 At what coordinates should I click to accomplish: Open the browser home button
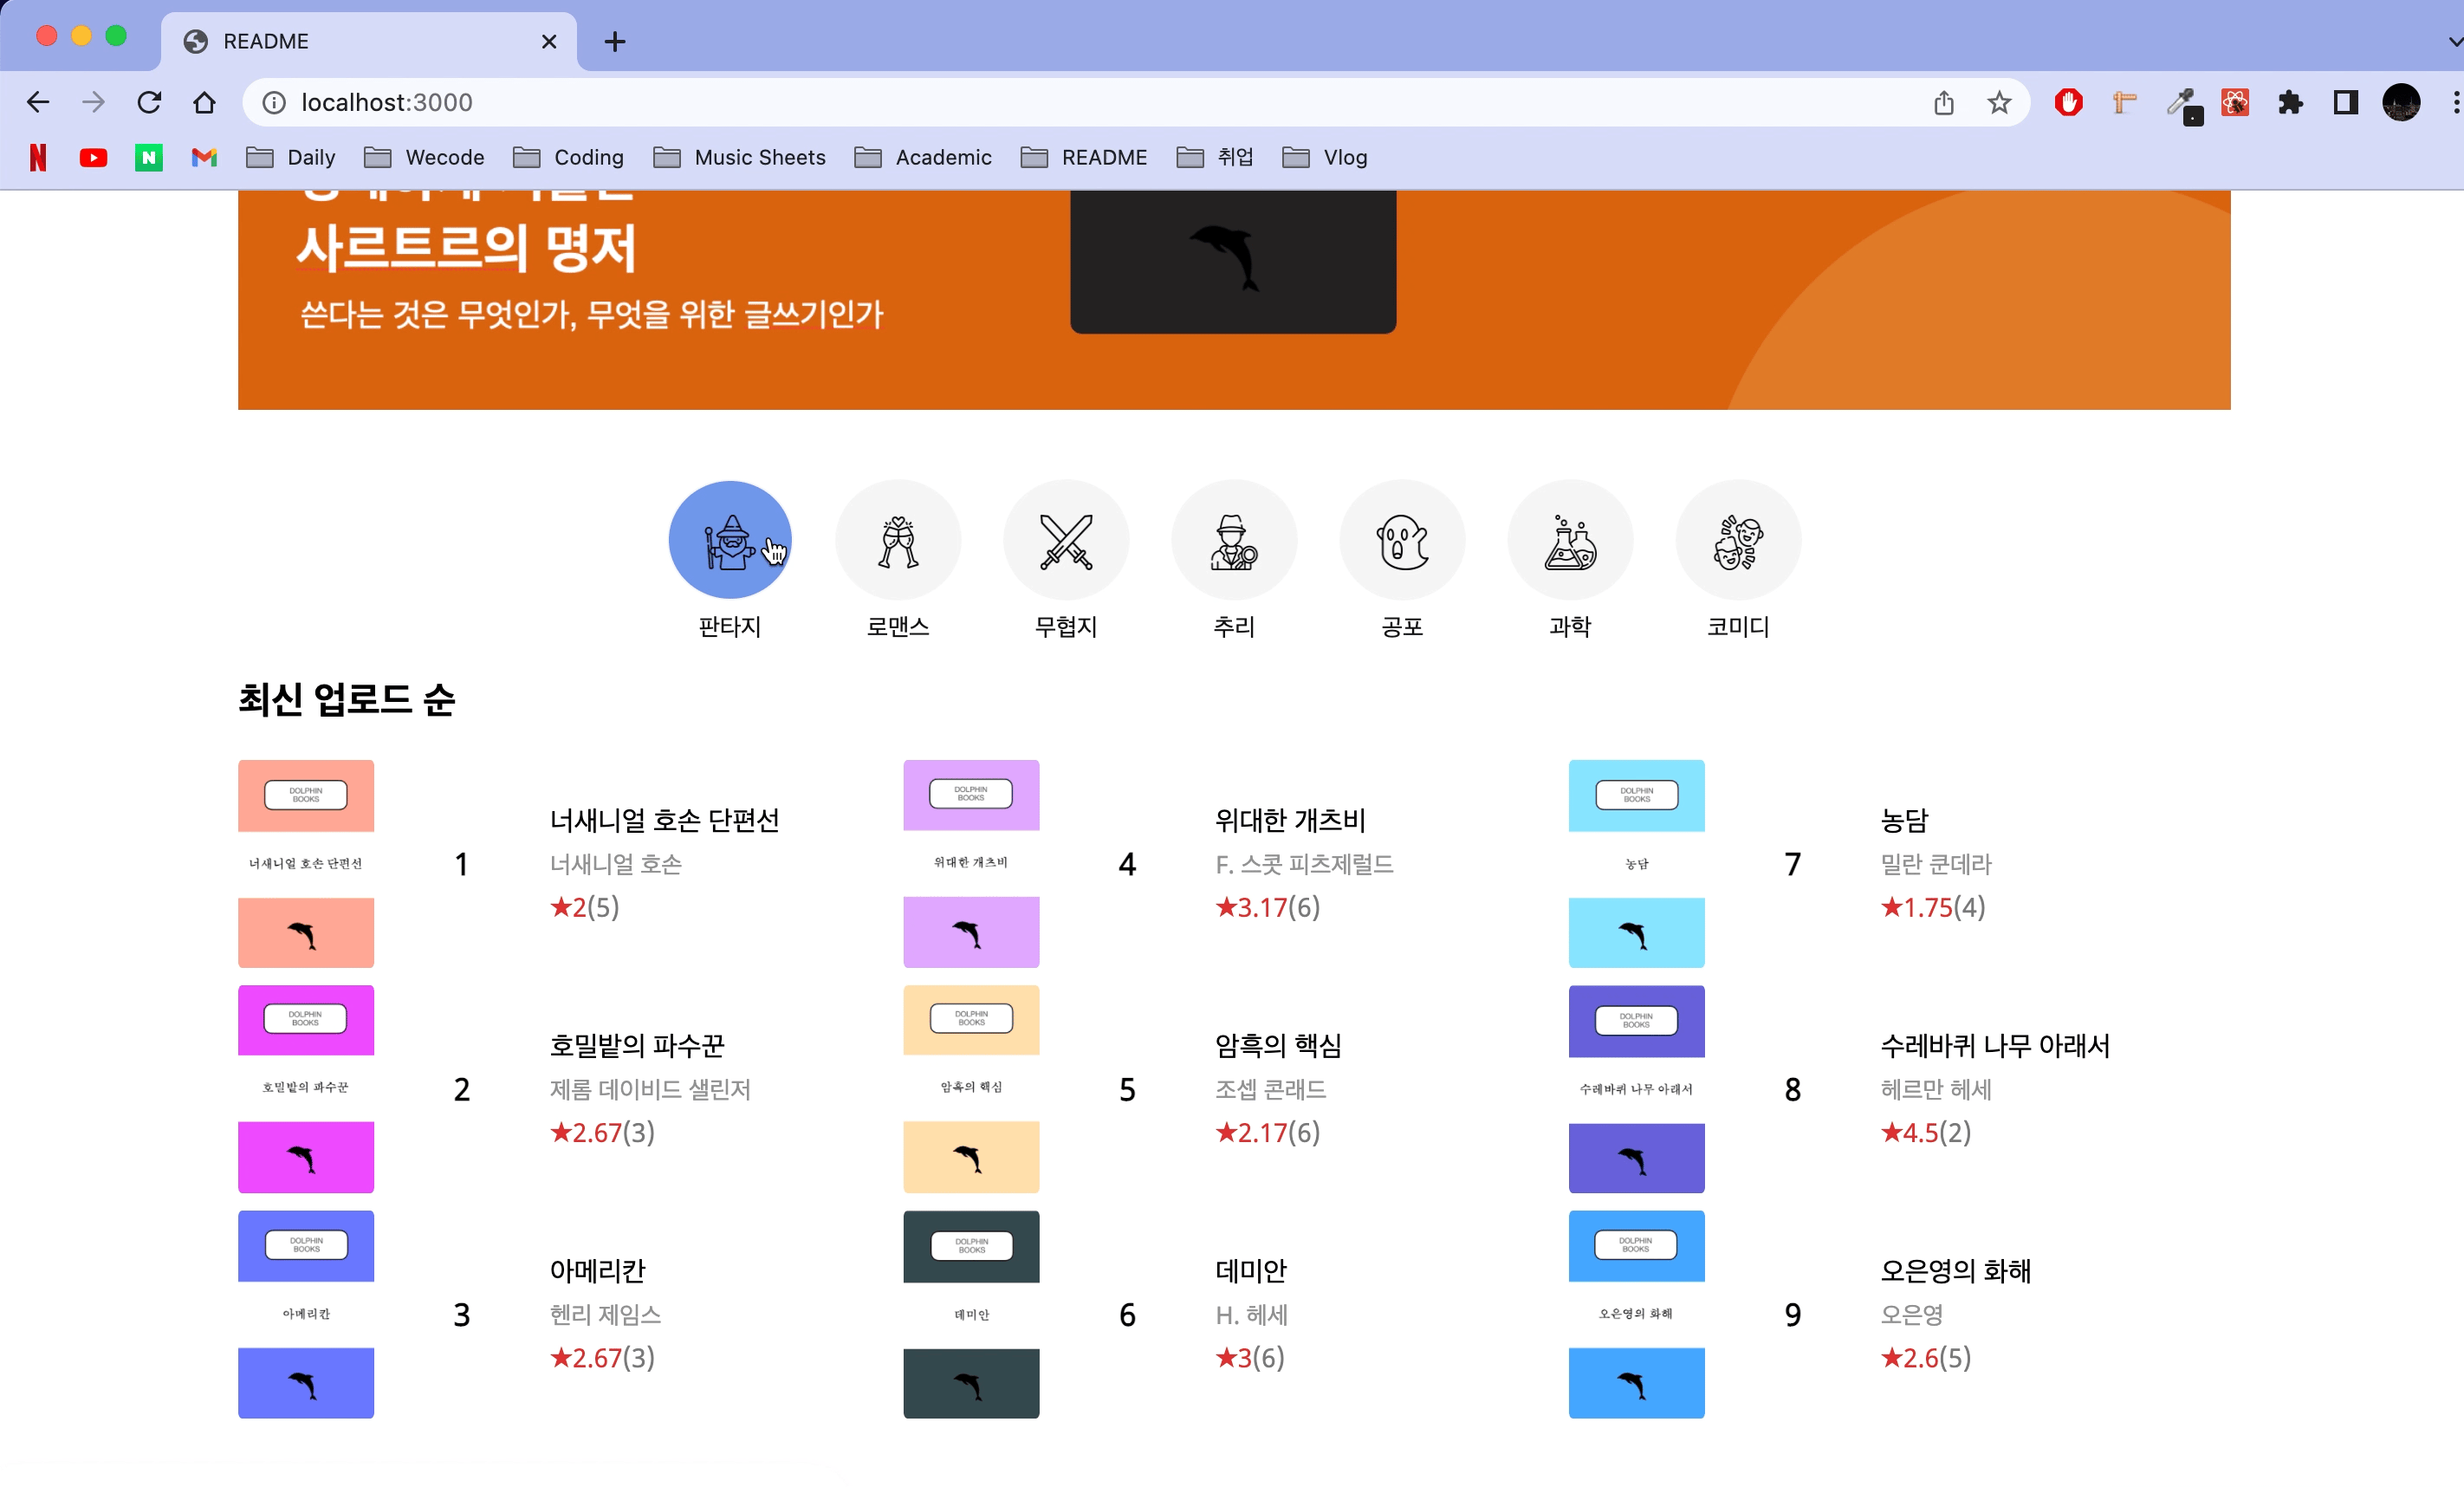click(204, 102)
